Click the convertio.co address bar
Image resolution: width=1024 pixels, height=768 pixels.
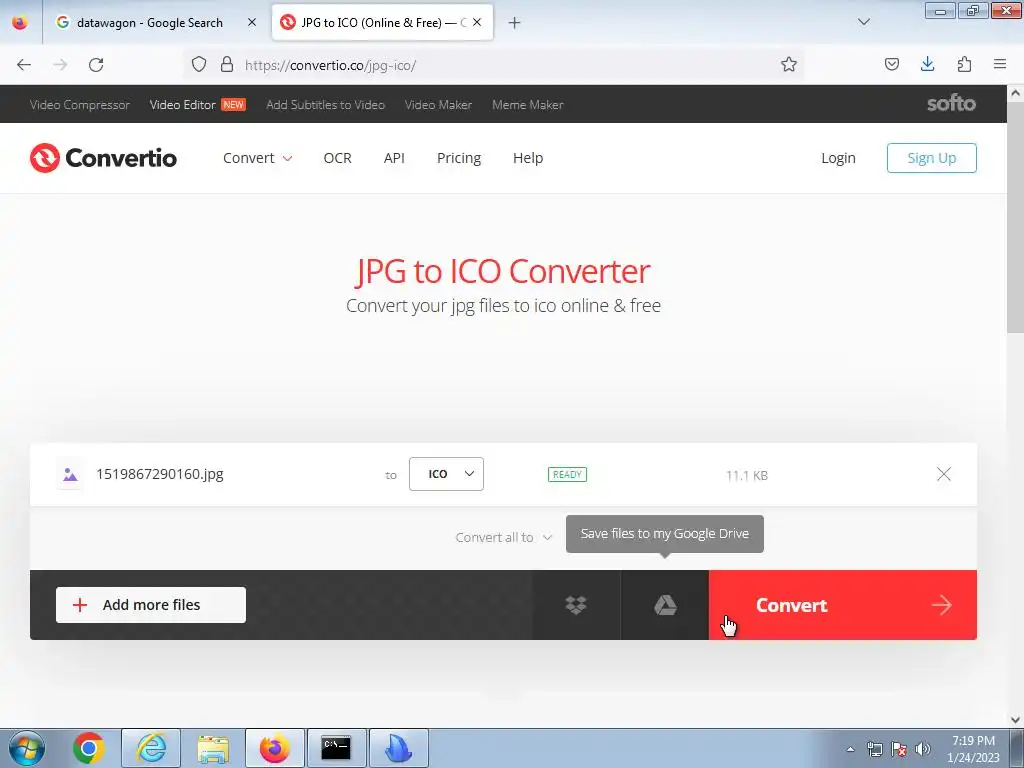click(x=496, y=65)
